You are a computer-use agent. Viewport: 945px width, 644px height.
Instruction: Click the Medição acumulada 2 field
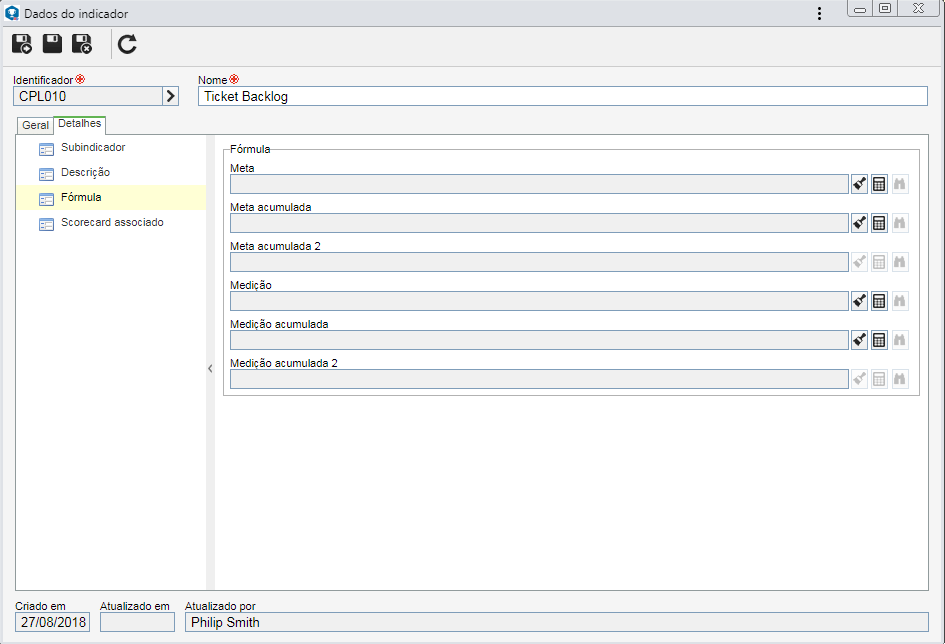539,379
